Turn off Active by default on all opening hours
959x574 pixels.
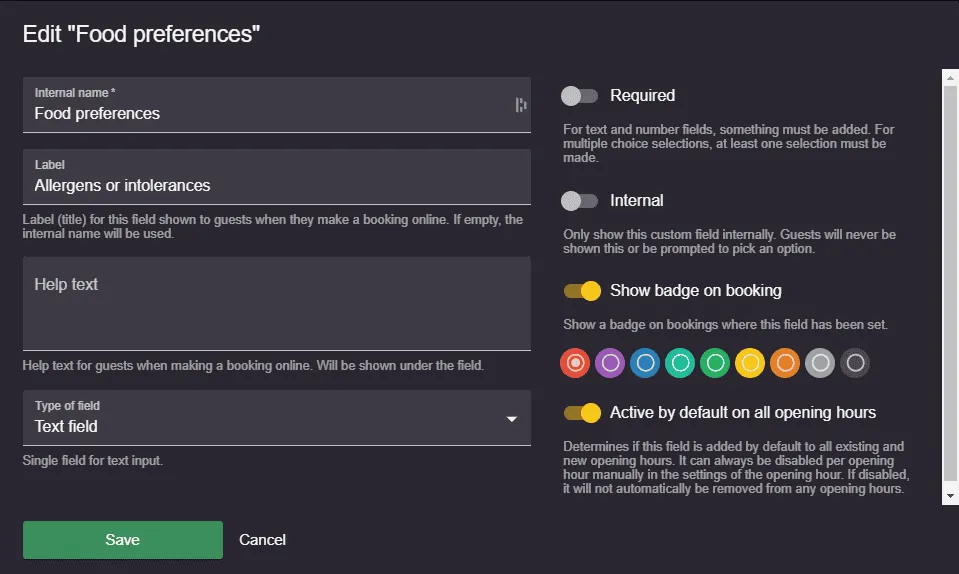tap(582, 413)
